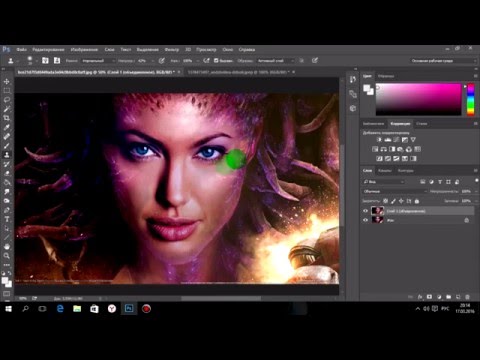Click the pixel layer filter icon
Screen dimensions: 480x360
423,182
